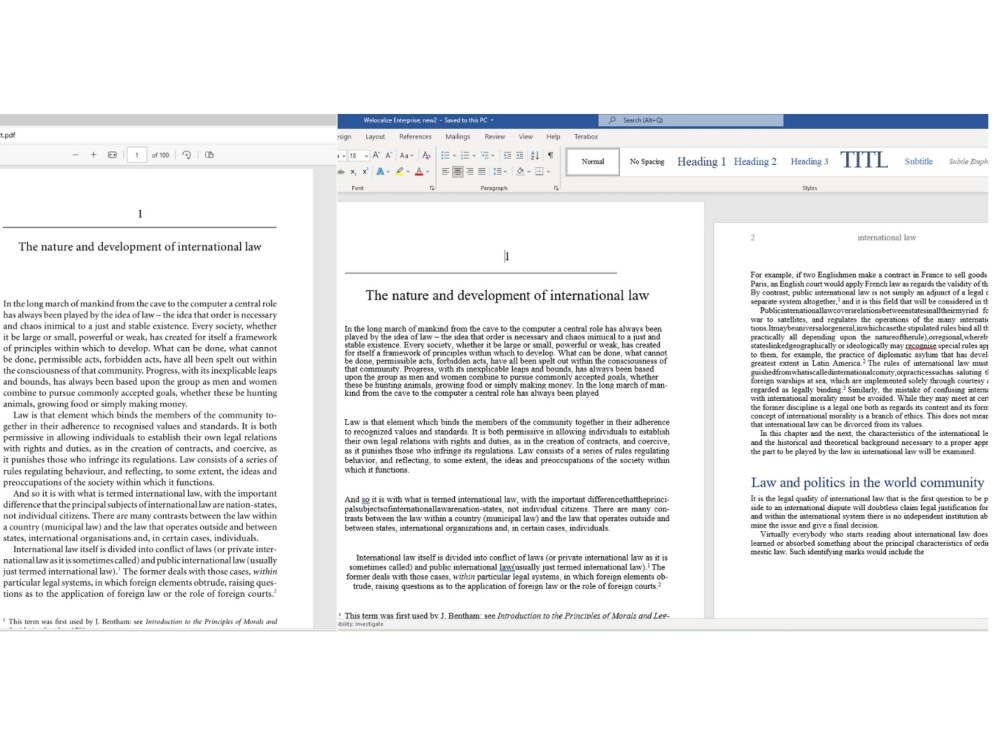
Task: Increase font size in Word
Action: [376, 155]
